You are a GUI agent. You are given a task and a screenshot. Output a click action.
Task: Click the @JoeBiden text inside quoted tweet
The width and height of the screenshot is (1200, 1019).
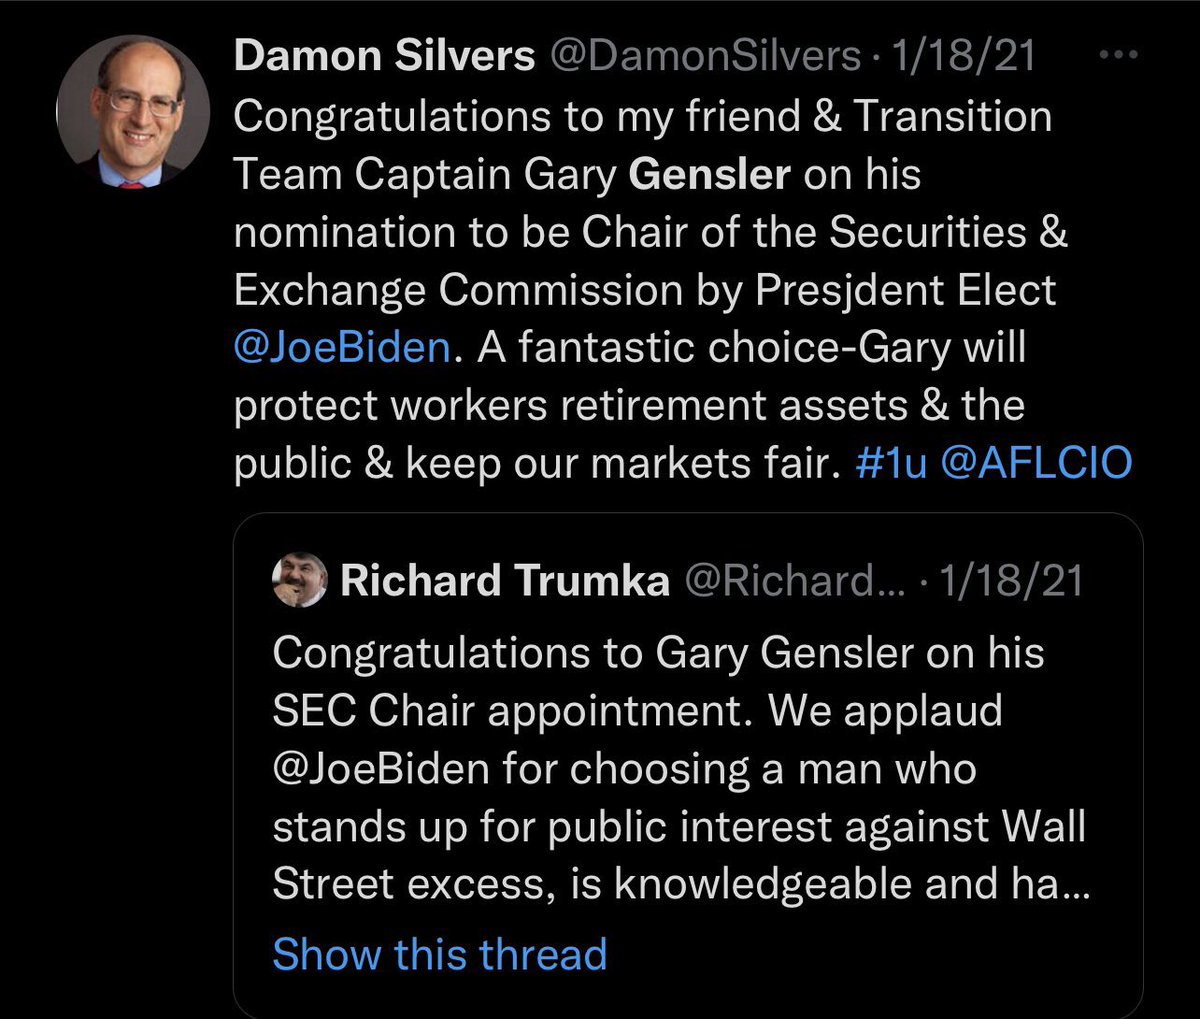[381, 768]
